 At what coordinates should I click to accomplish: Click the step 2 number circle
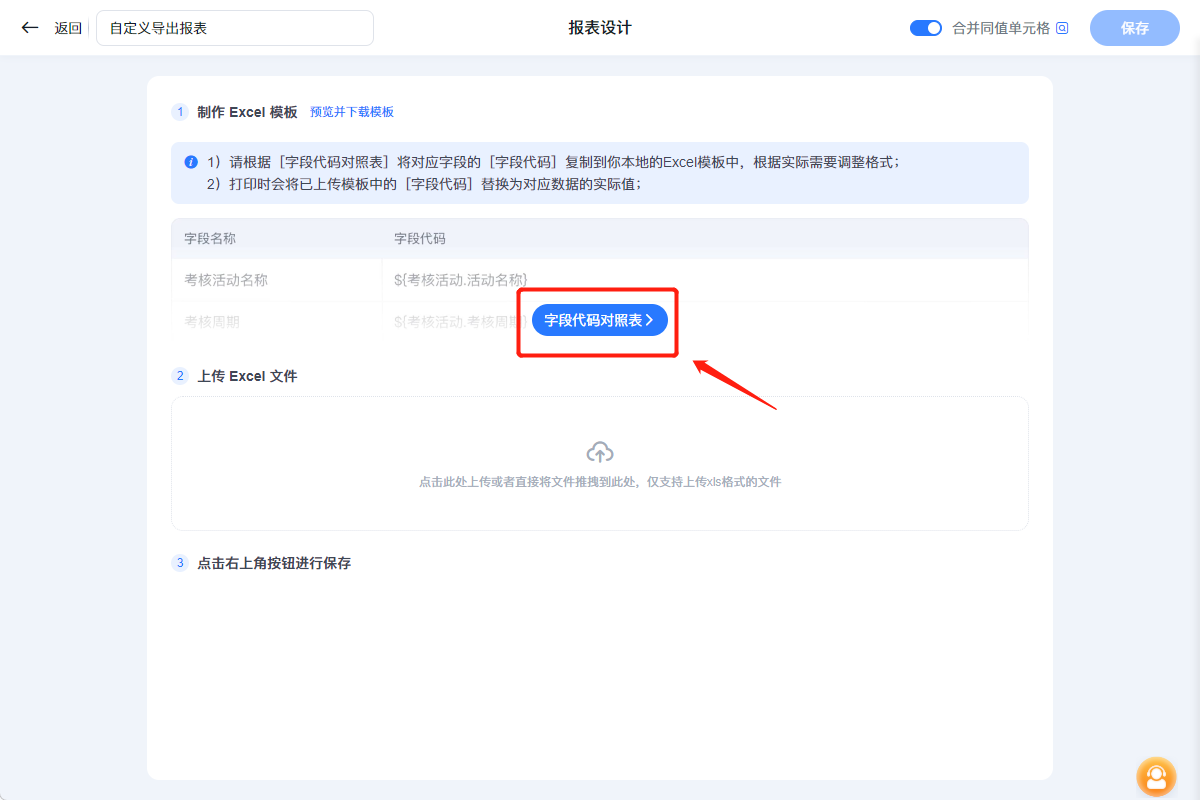coord(180,375)
